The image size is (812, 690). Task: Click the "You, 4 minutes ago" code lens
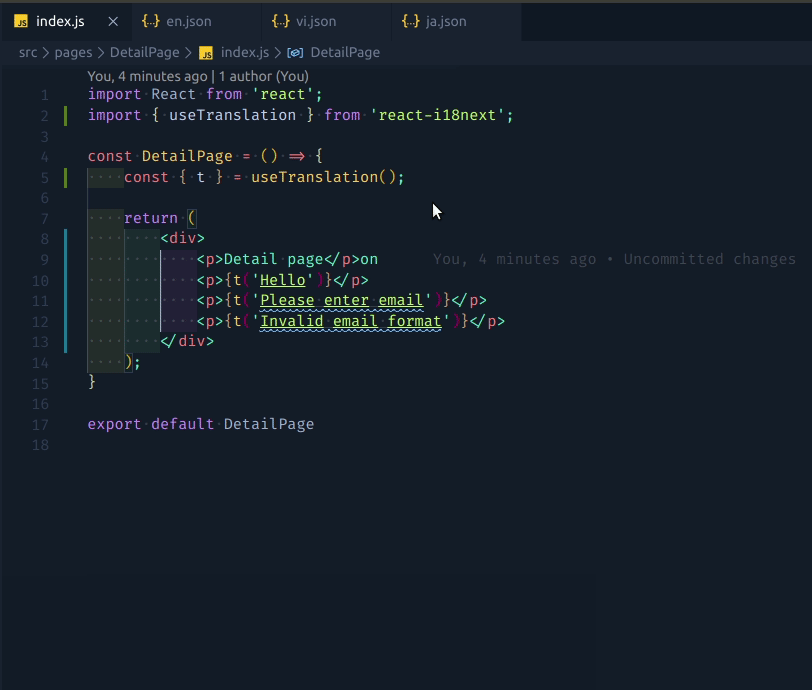click(x=147, y=76)
